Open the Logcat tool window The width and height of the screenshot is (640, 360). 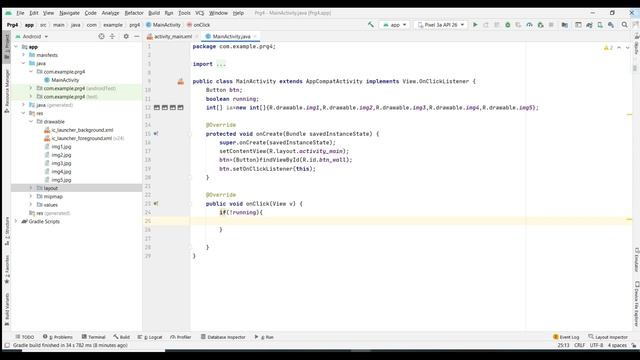coord(150,337)
